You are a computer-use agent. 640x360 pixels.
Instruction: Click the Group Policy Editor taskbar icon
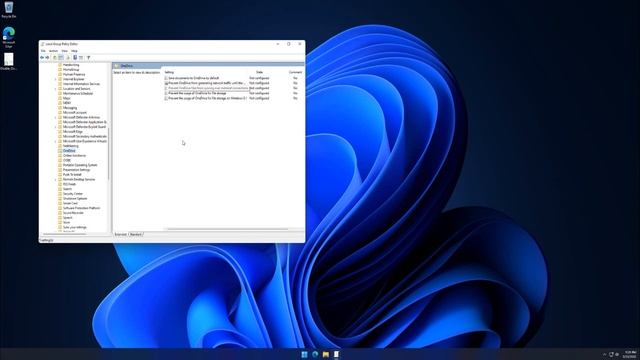(336, 354)
